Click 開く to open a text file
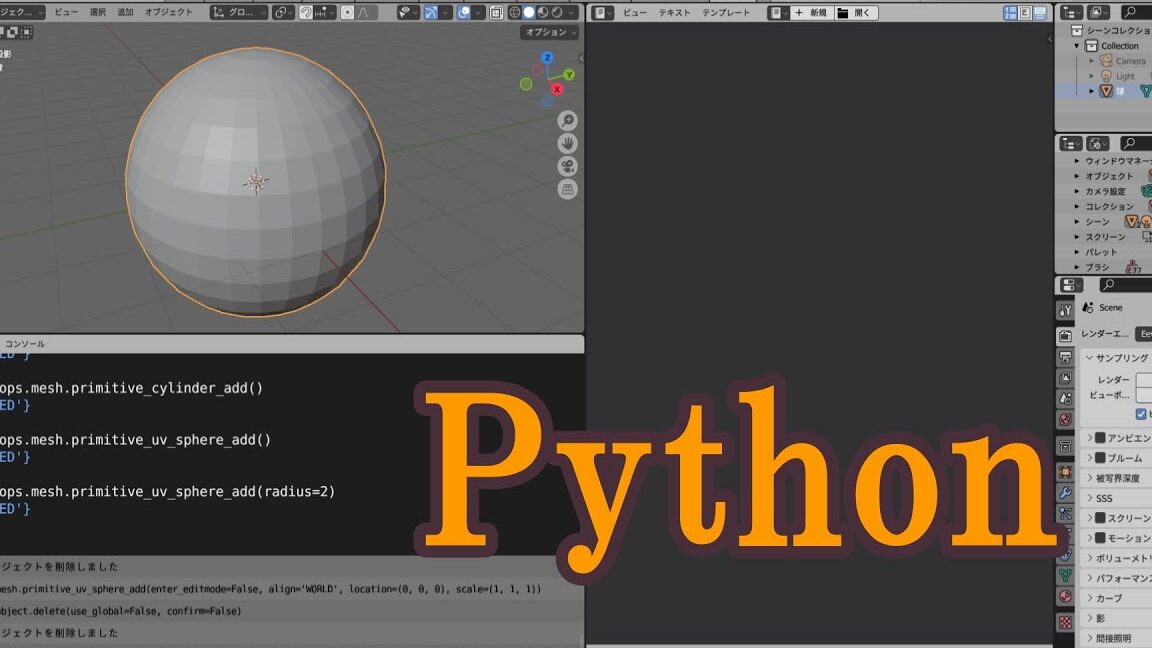The height and width of the screenshot is (648, 1152). point(861,13)
